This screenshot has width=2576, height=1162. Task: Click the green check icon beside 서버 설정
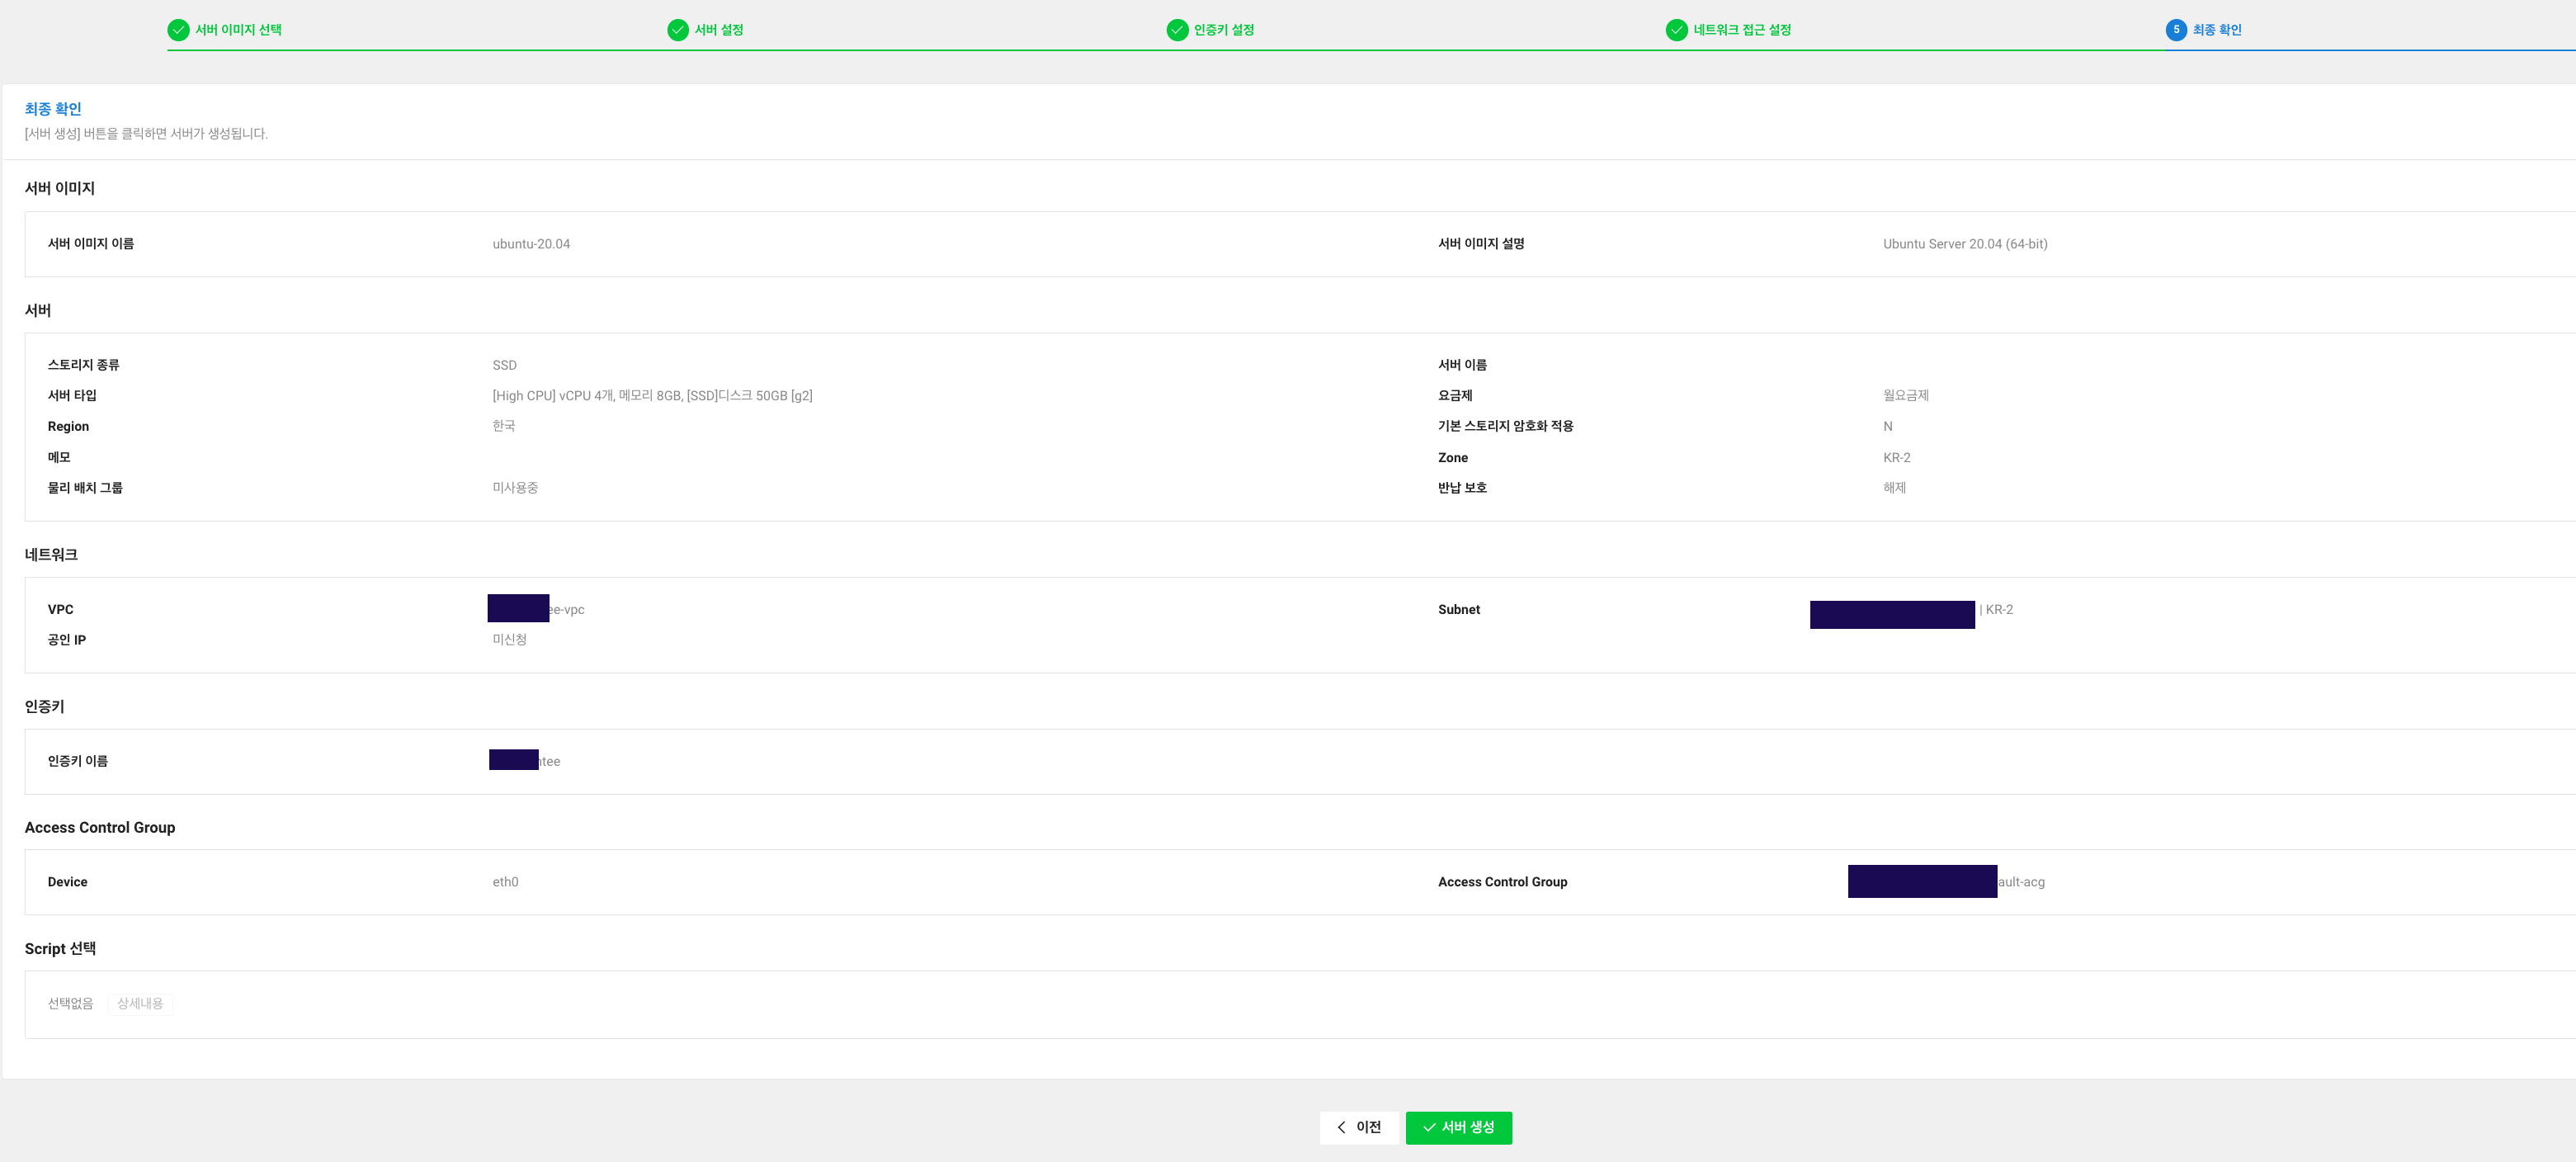coord(678,30)
